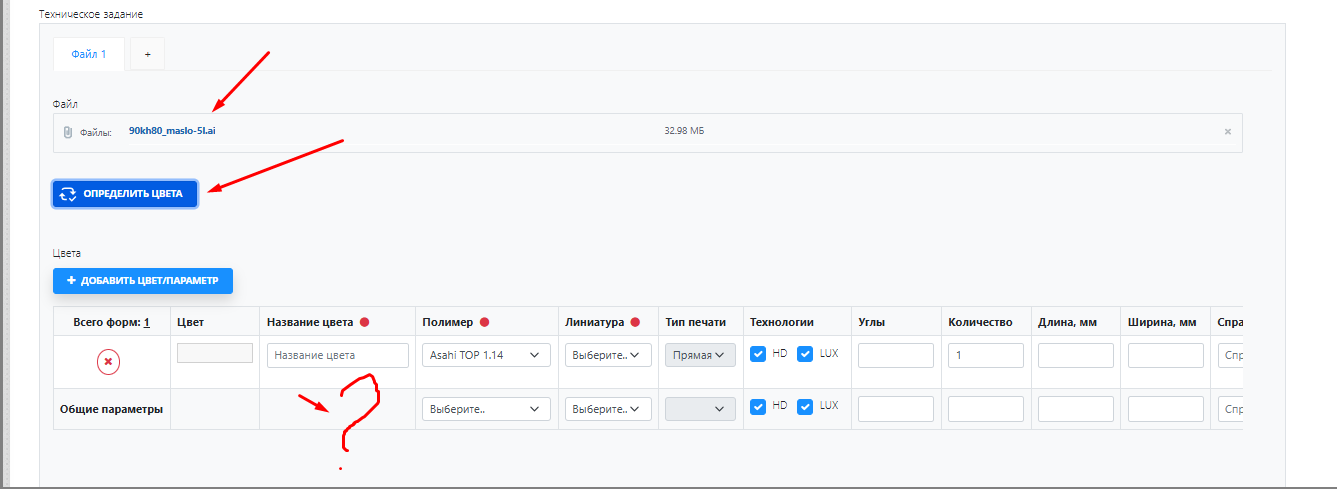Click the Название цвета column header

310,322
